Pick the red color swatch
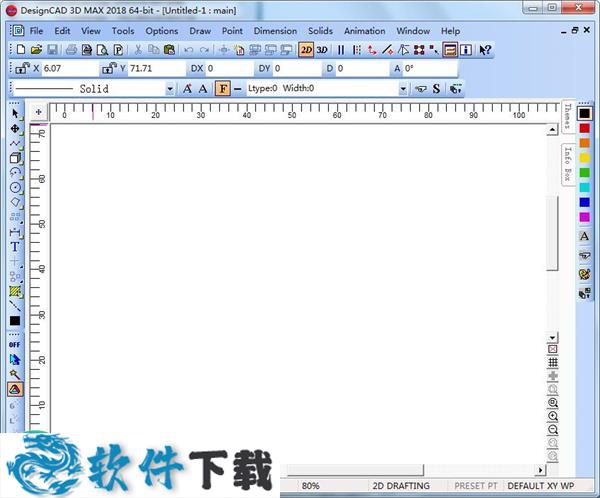 click(x=584, y=128)
